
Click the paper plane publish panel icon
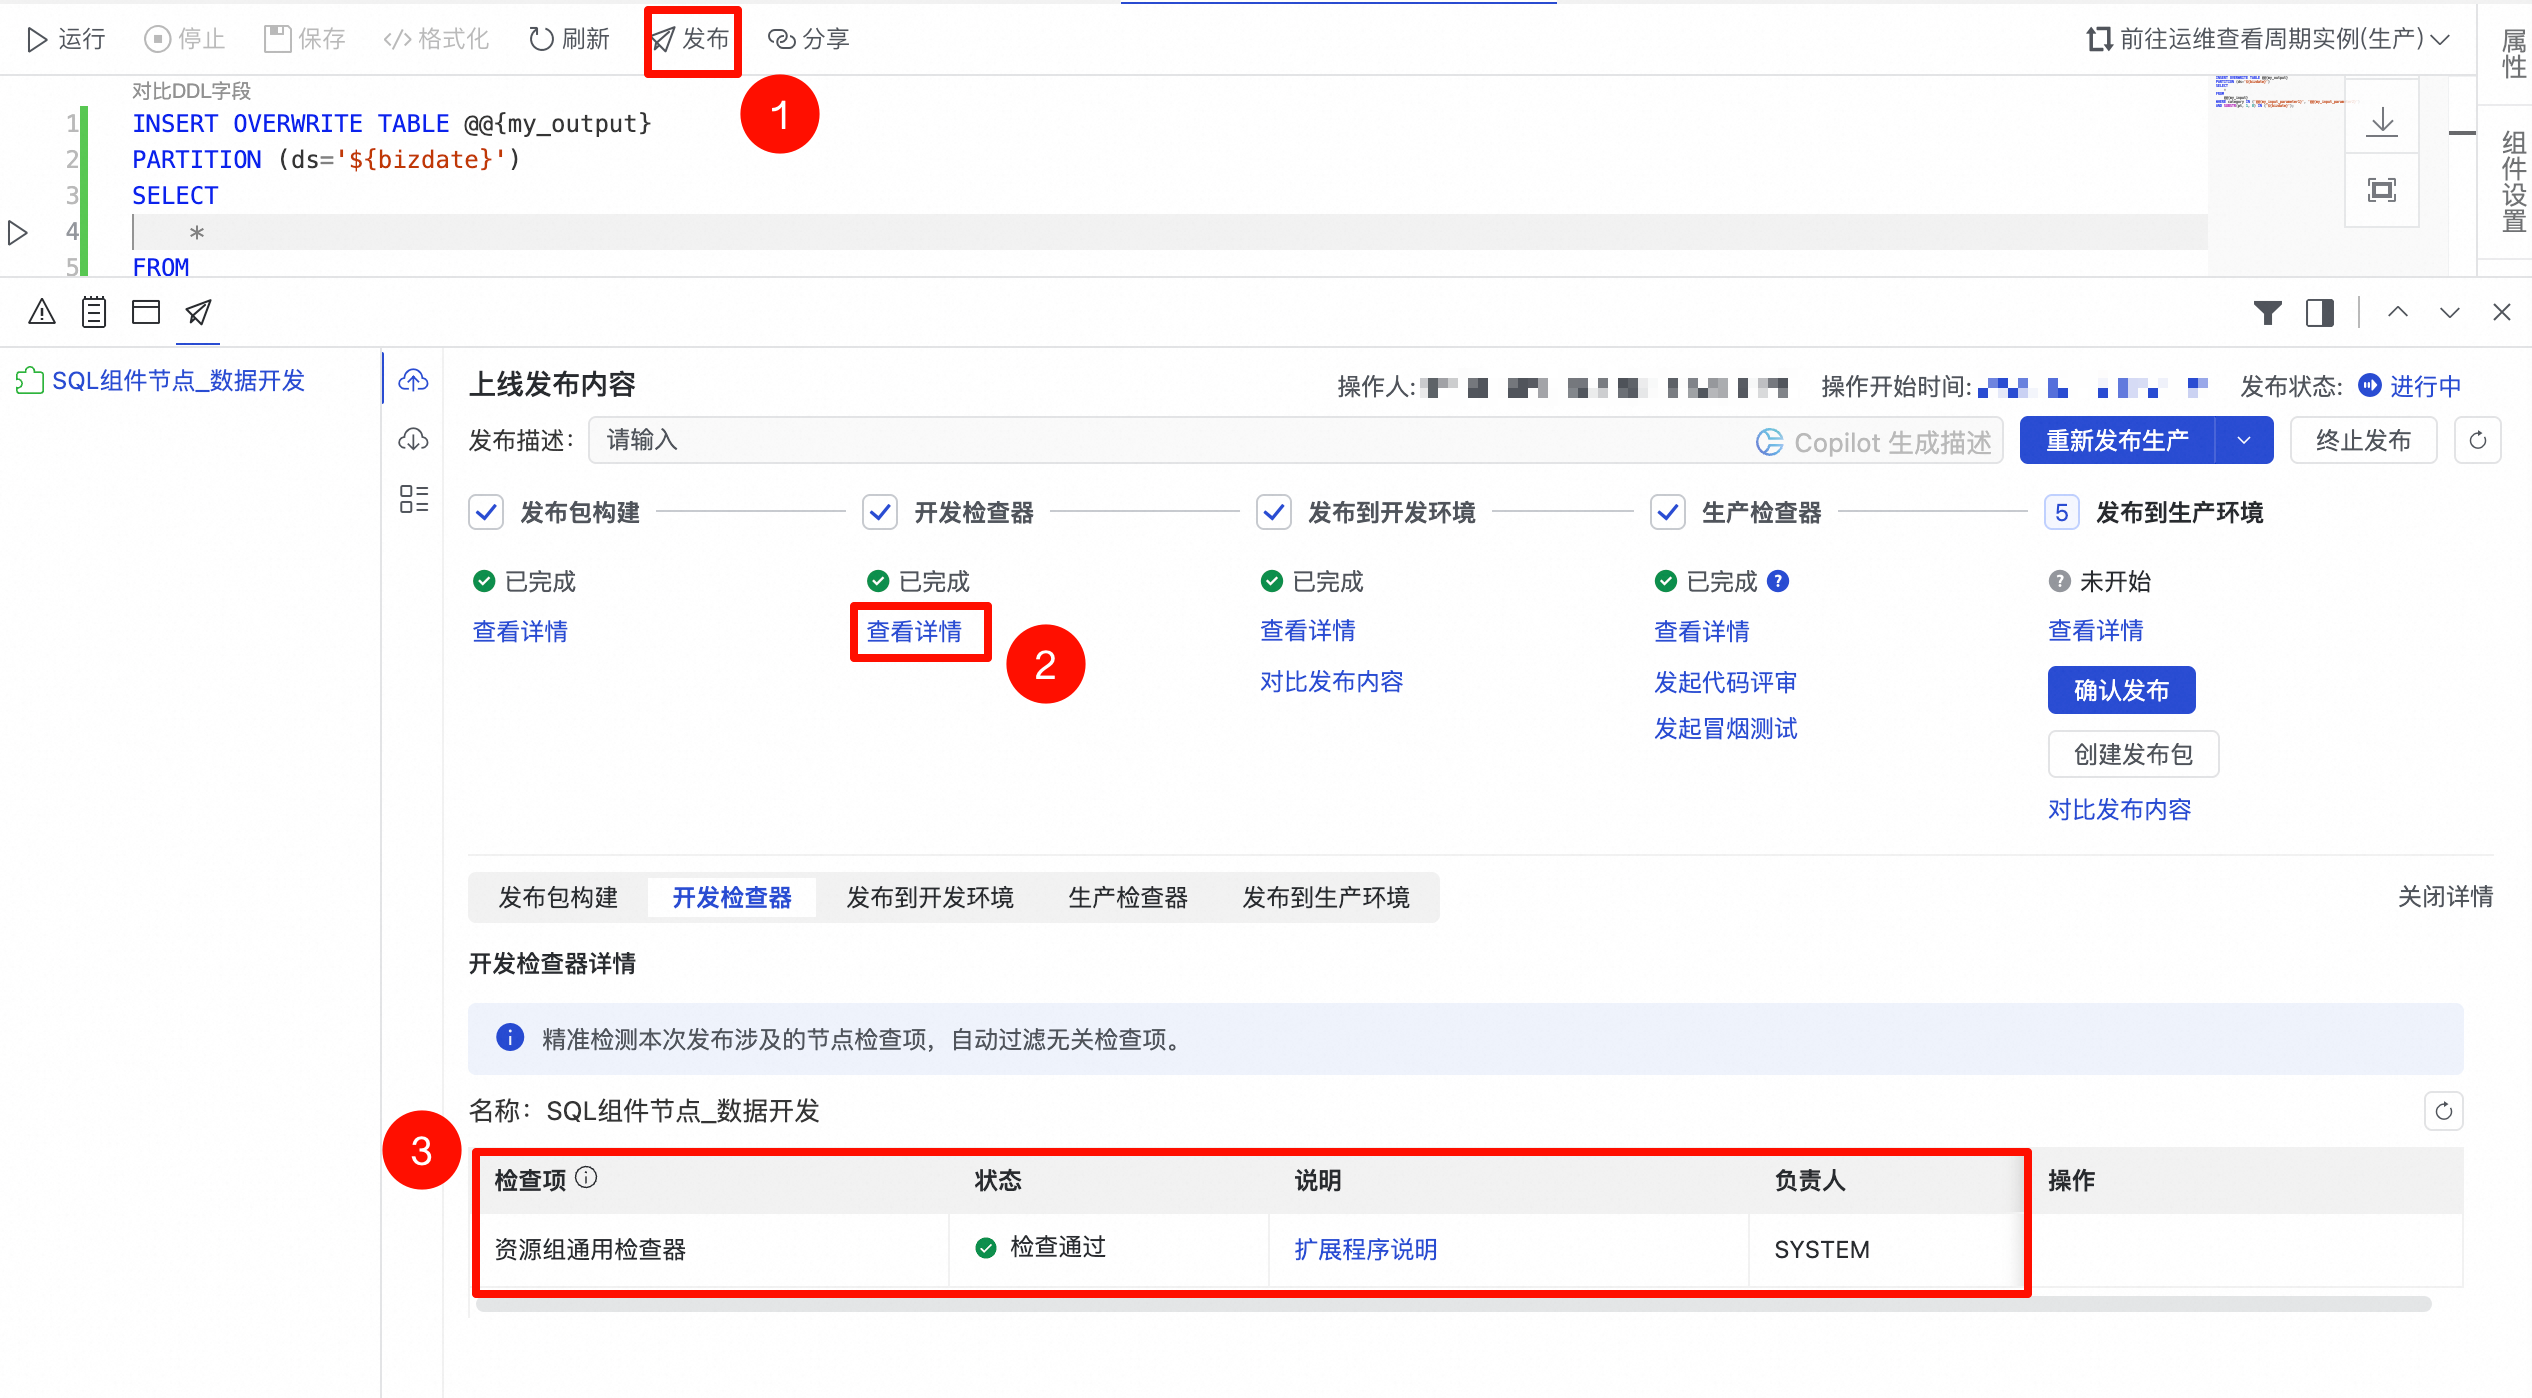tap(198, 312)
